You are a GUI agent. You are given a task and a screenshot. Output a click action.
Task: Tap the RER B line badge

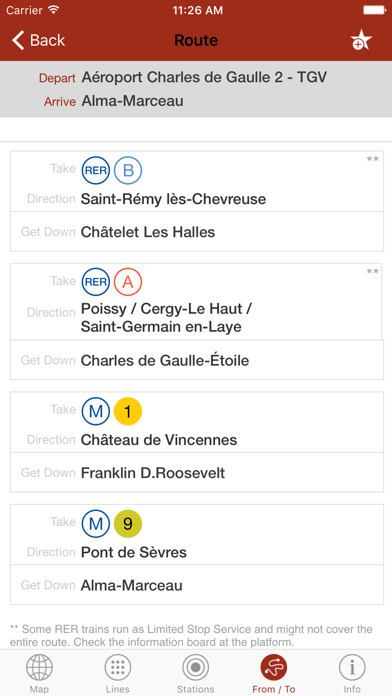tap(128, 170)
